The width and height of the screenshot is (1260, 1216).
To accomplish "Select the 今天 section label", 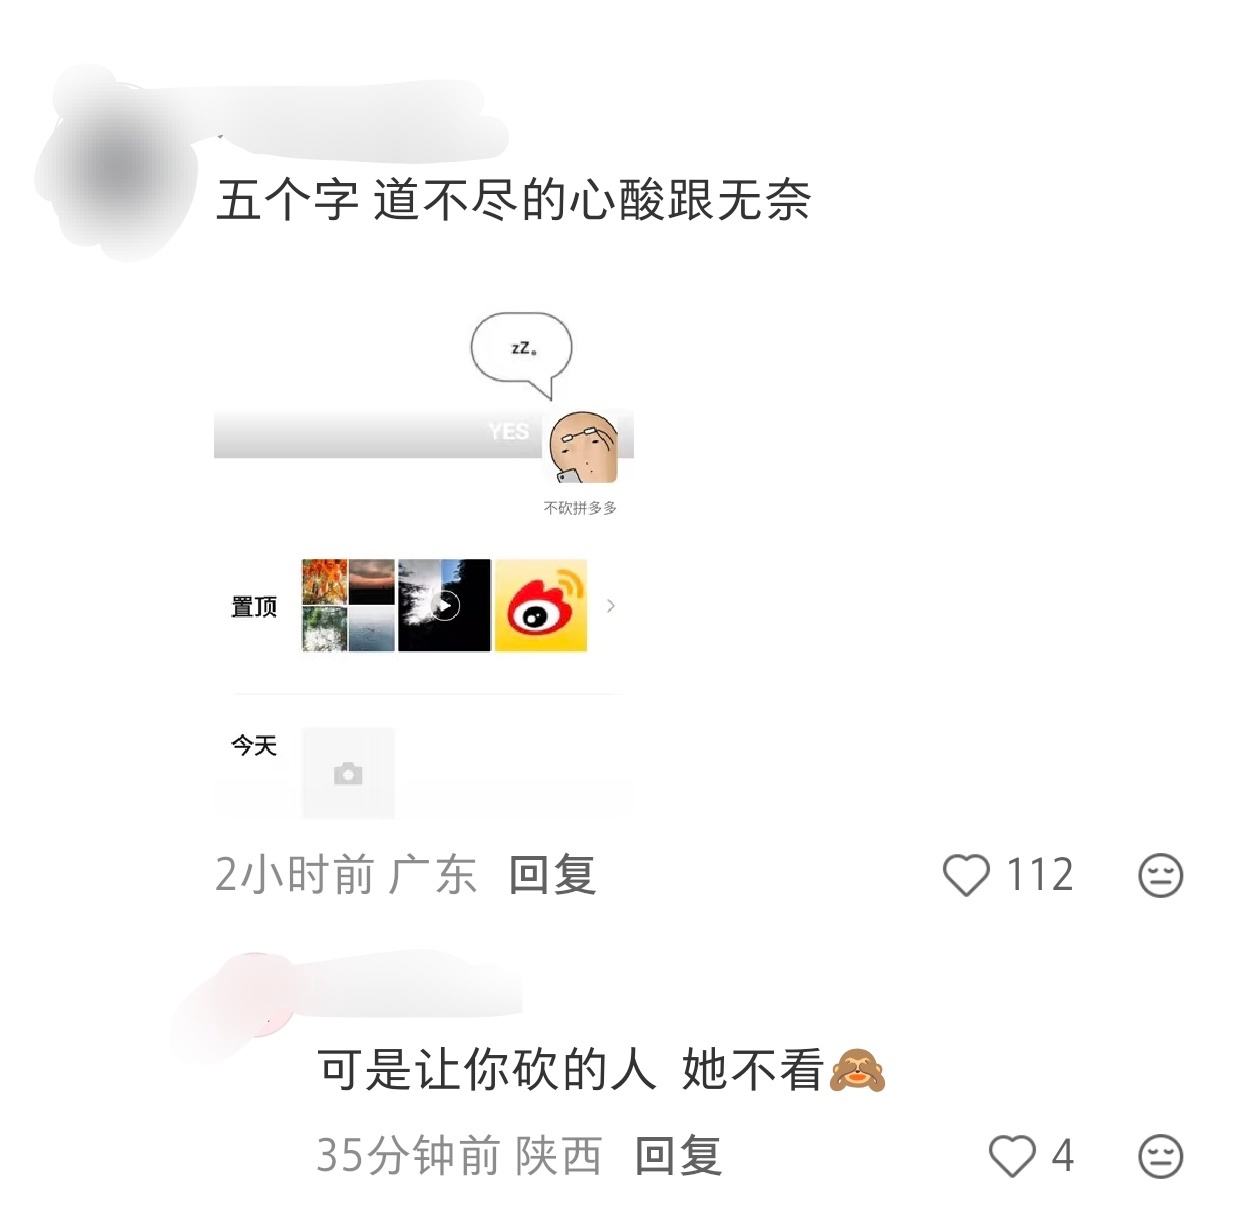I will click(254, 745).
